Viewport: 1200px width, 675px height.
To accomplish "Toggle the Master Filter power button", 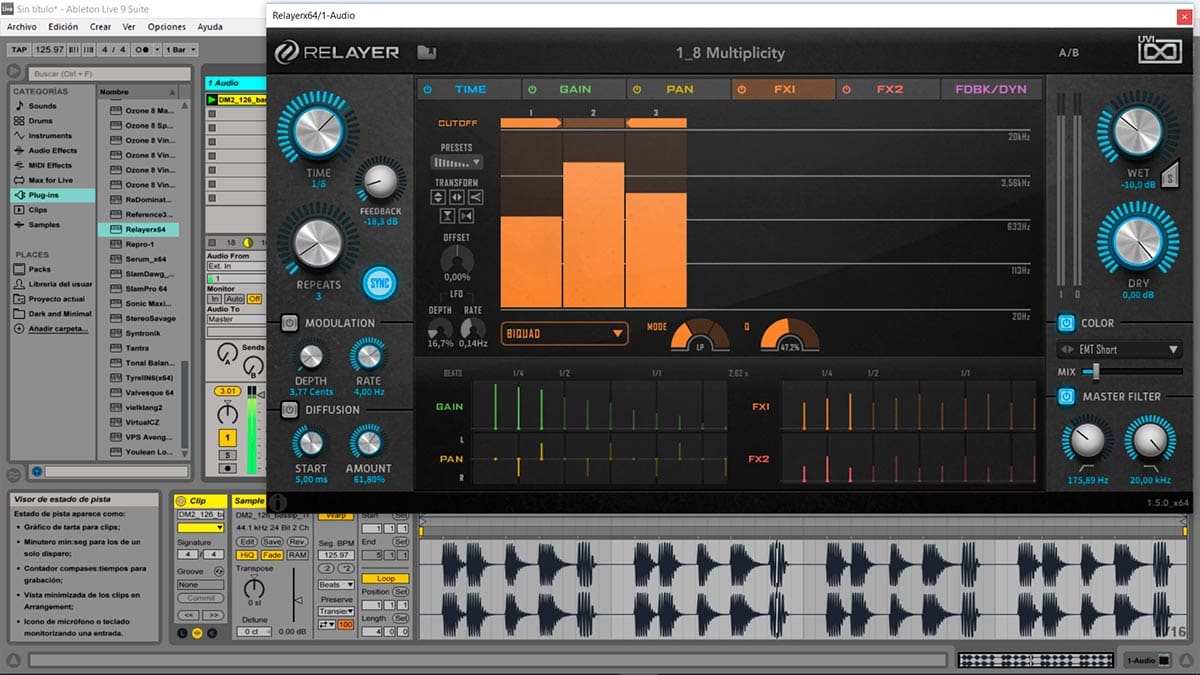I will 1066,396.
